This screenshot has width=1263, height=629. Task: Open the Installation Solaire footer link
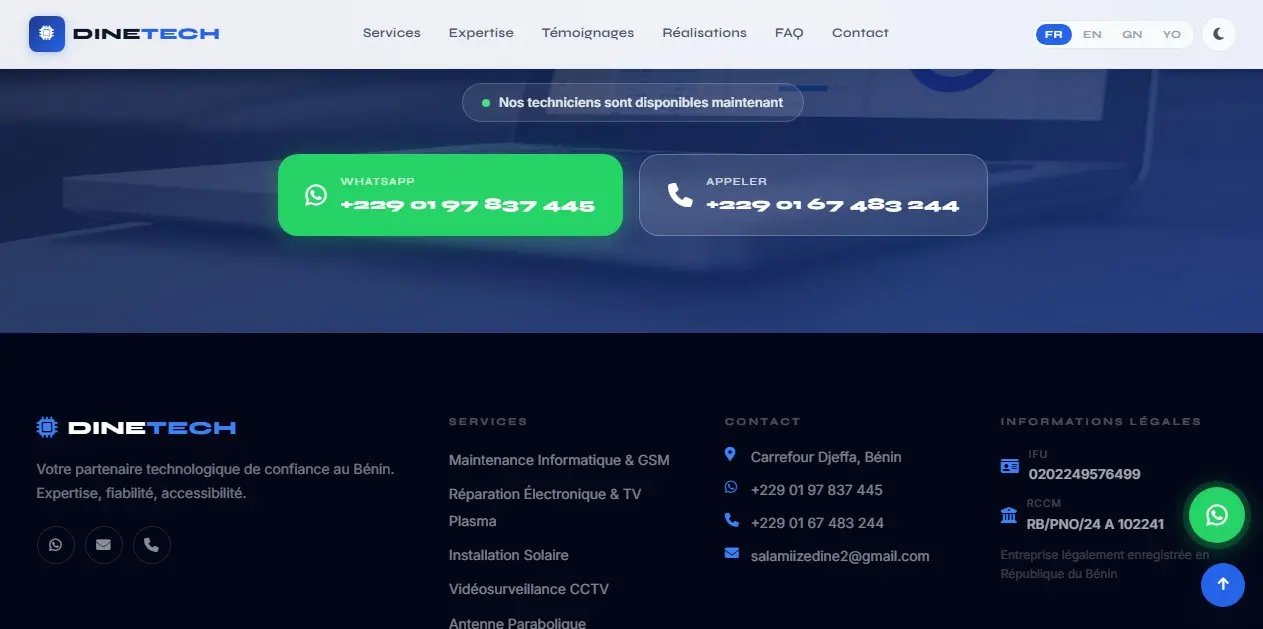pos(508,555)
